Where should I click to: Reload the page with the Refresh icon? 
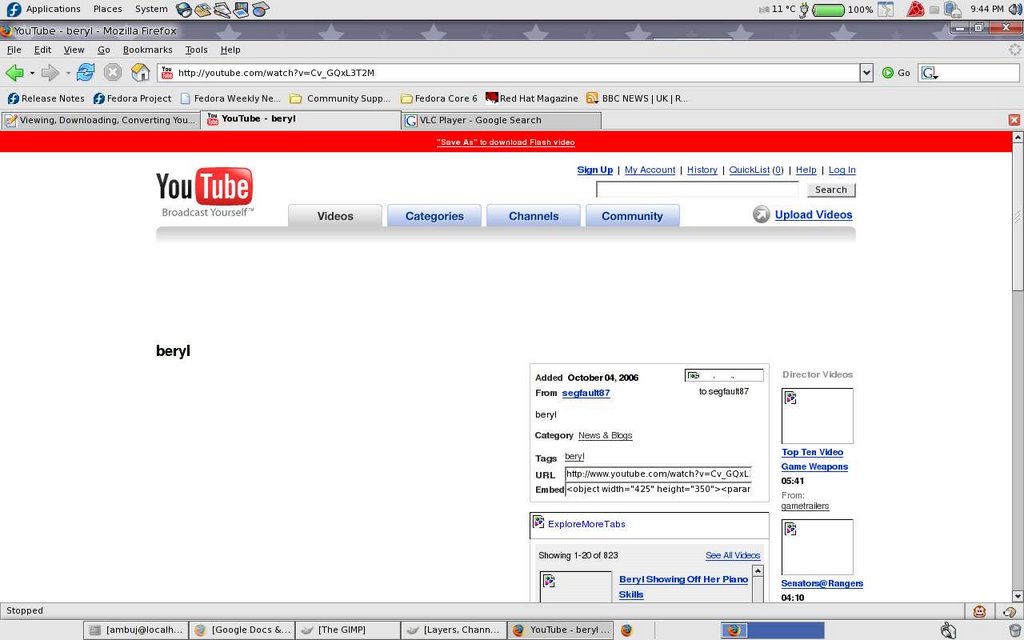point(86,72)
